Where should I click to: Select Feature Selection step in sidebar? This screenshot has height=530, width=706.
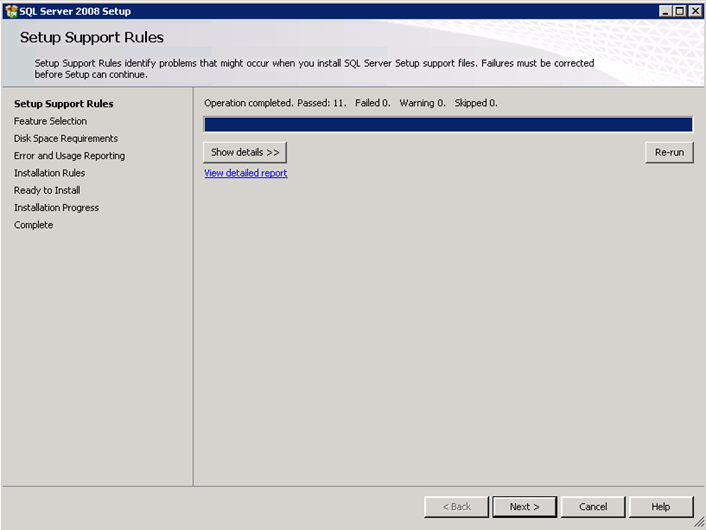point(50,121)
